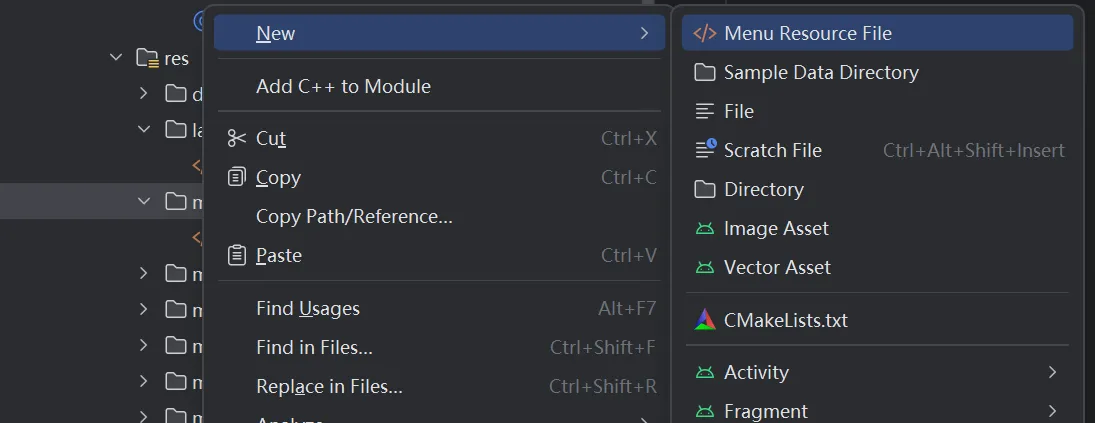Click the Image Asset Android icon
Image resolution: width=1095 pixels, height=423 pixels.
coord(705,228)
